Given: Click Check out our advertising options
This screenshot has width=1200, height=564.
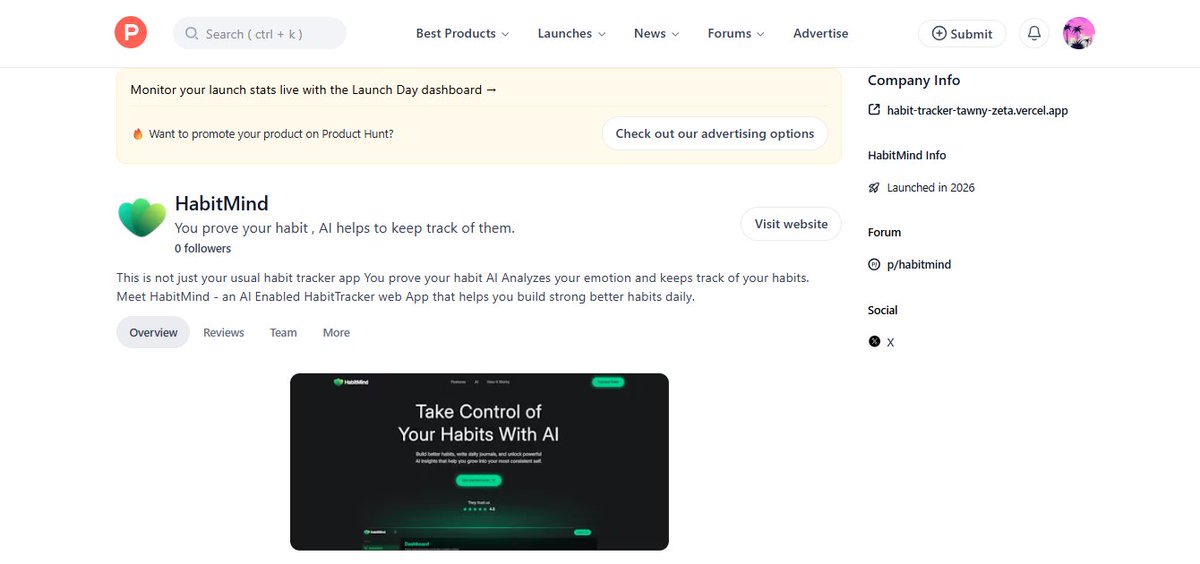Looking at the screenshot, I should coord(715,133).
